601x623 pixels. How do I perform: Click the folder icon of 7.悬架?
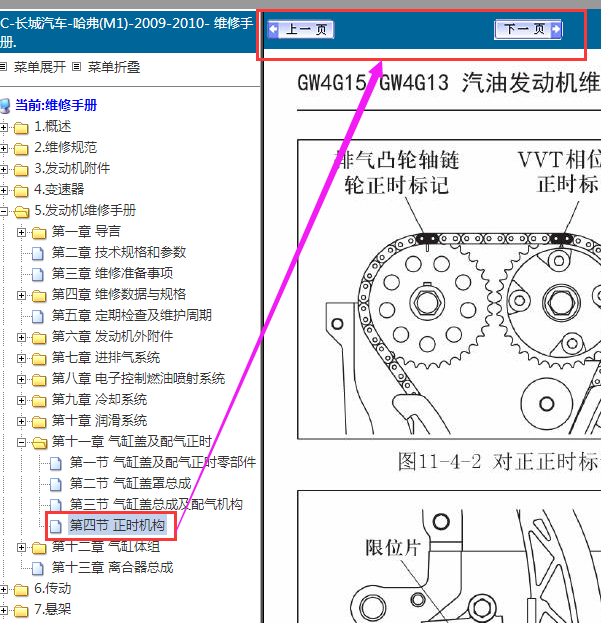[21, 611]
